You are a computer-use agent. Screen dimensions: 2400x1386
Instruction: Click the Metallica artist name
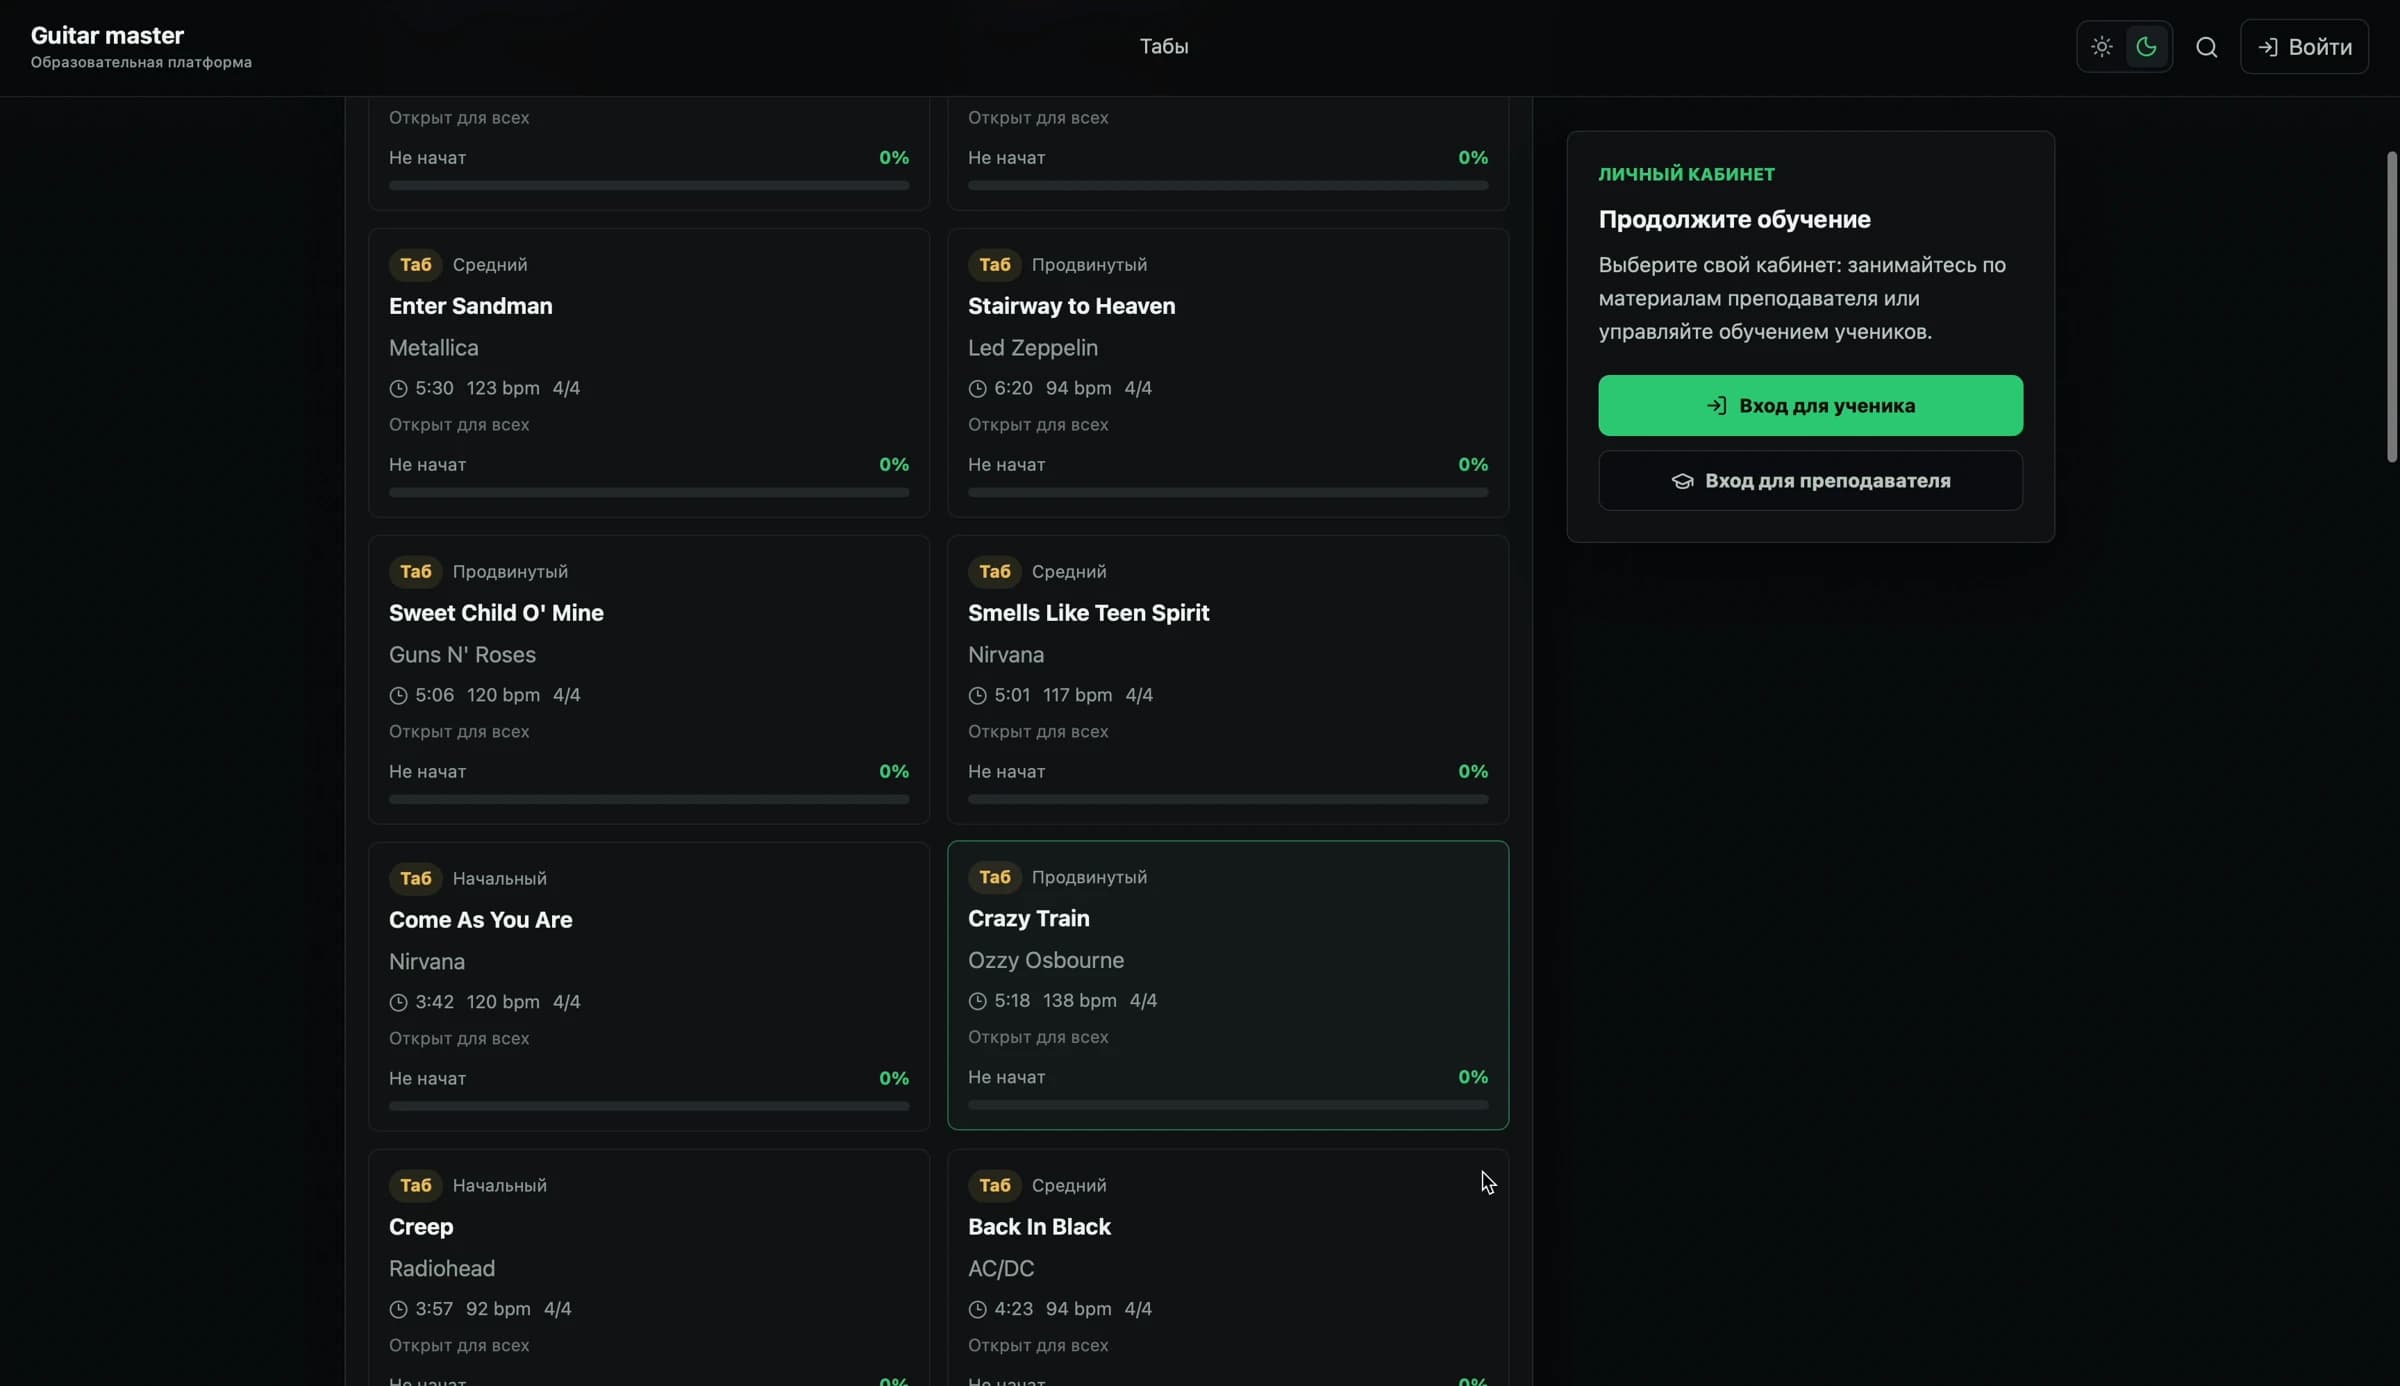tap(434, 349)
